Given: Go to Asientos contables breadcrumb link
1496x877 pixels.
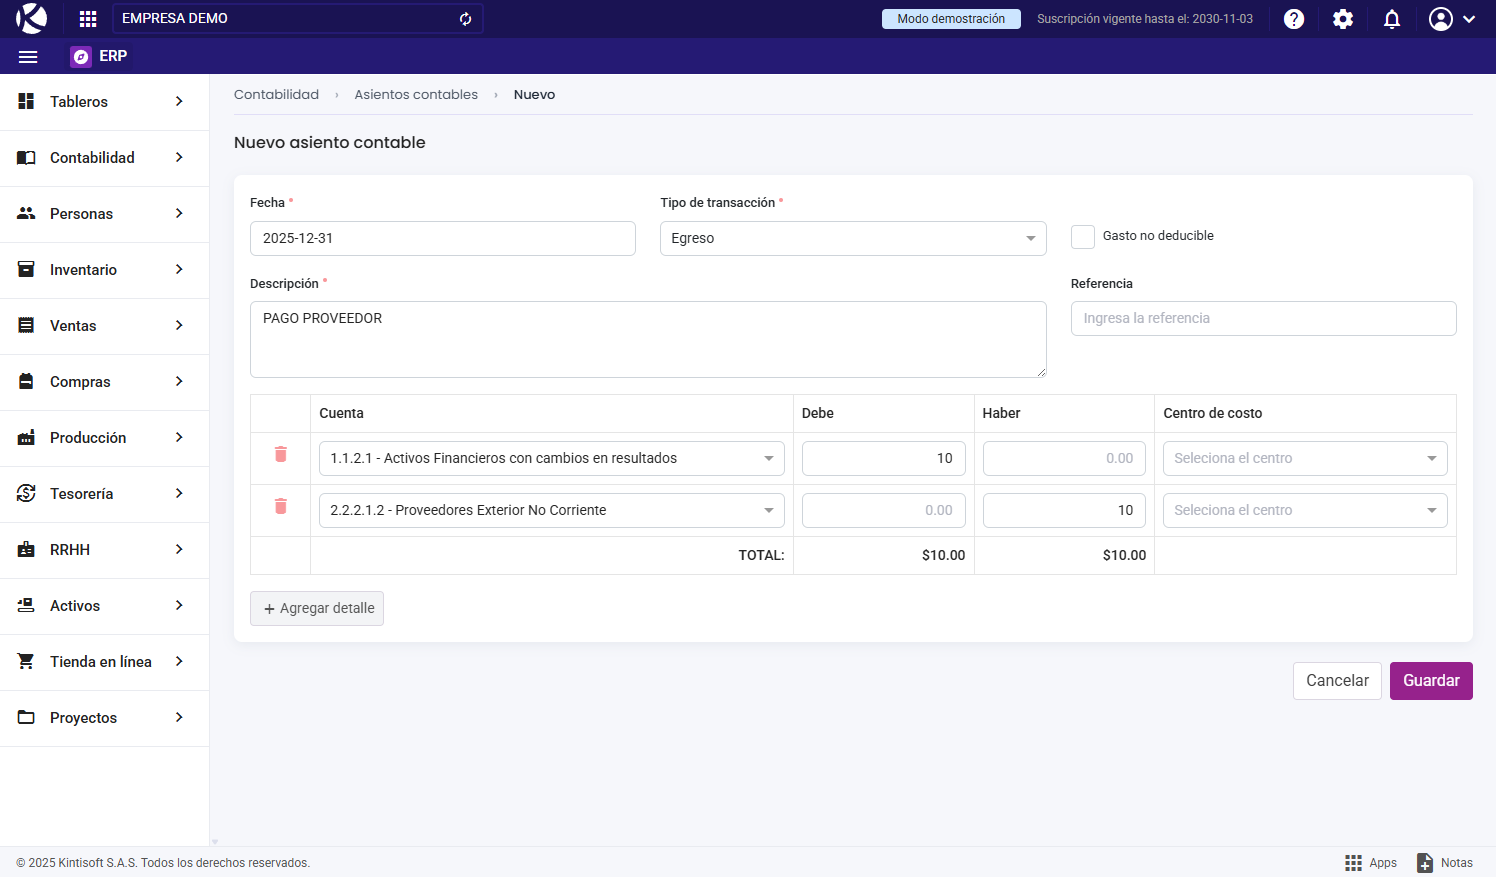Looking at the screenshot, I should [416, 95].
